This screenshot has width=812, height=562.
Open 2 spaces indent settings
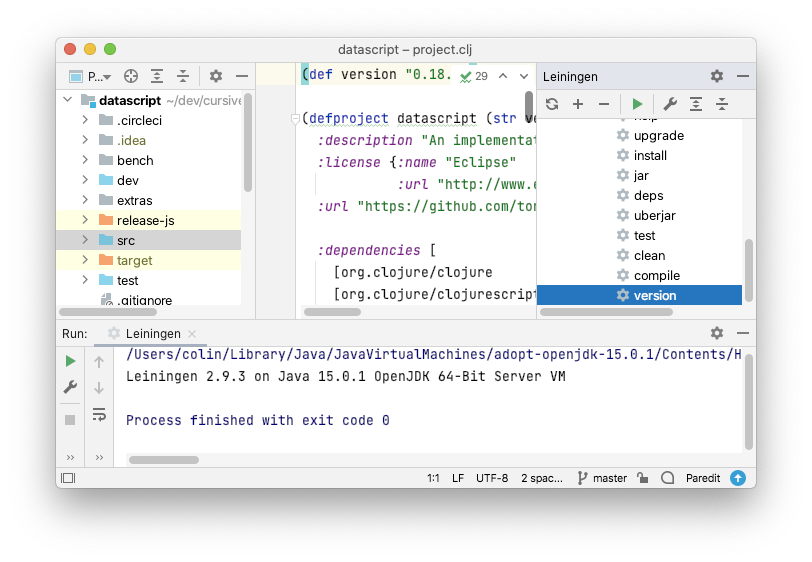(542, 478)
